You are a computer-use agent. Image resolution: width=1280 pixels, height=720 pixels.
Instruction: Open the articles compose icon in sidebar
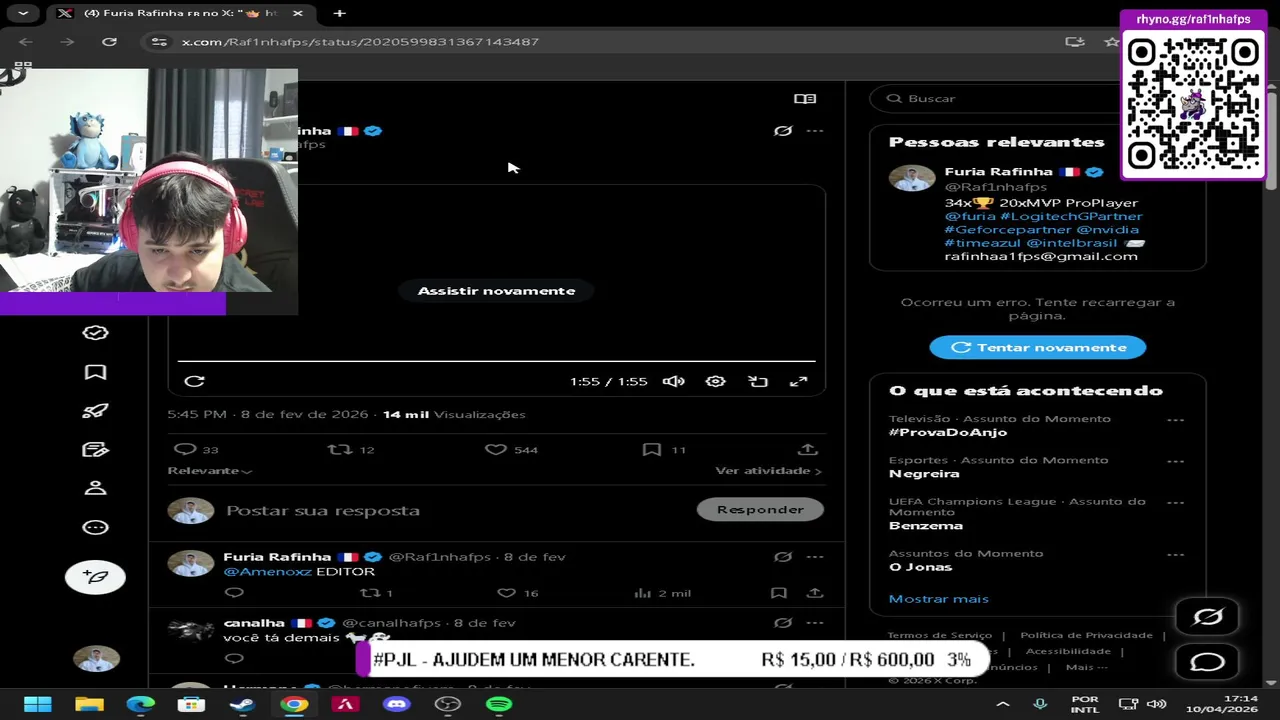point(95,450)
